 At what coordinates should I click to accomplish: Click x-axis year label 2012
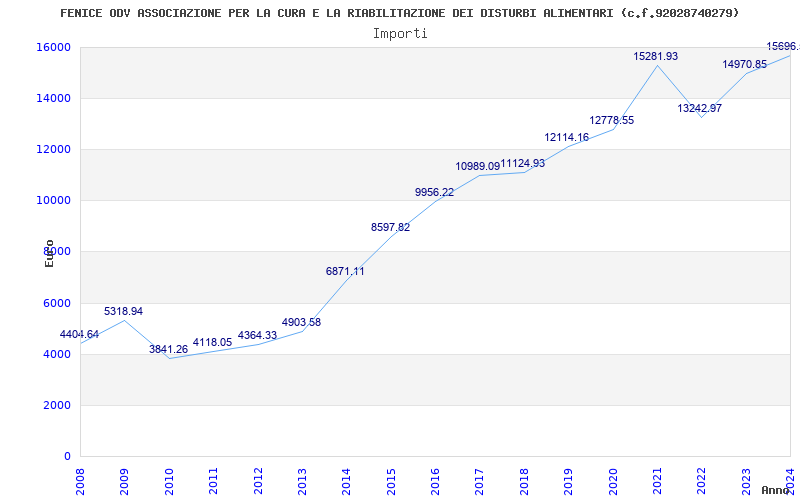[258, 482]
